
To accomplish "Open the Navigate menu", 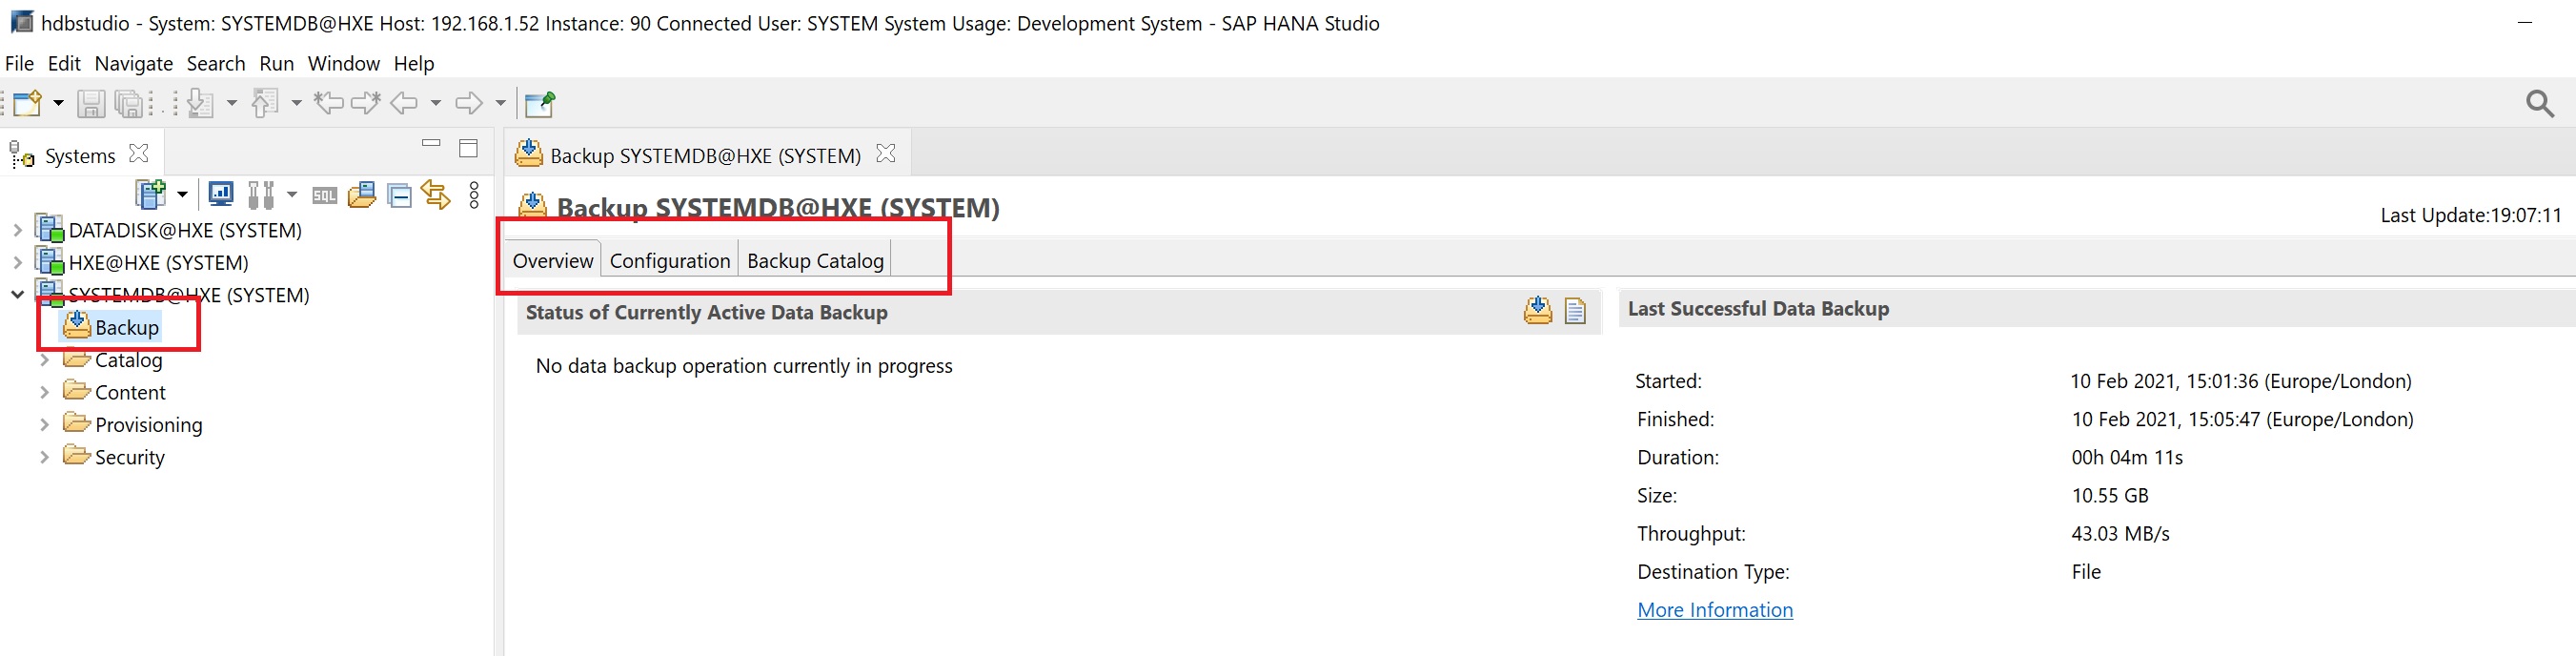I will click(x=133, y=63).
